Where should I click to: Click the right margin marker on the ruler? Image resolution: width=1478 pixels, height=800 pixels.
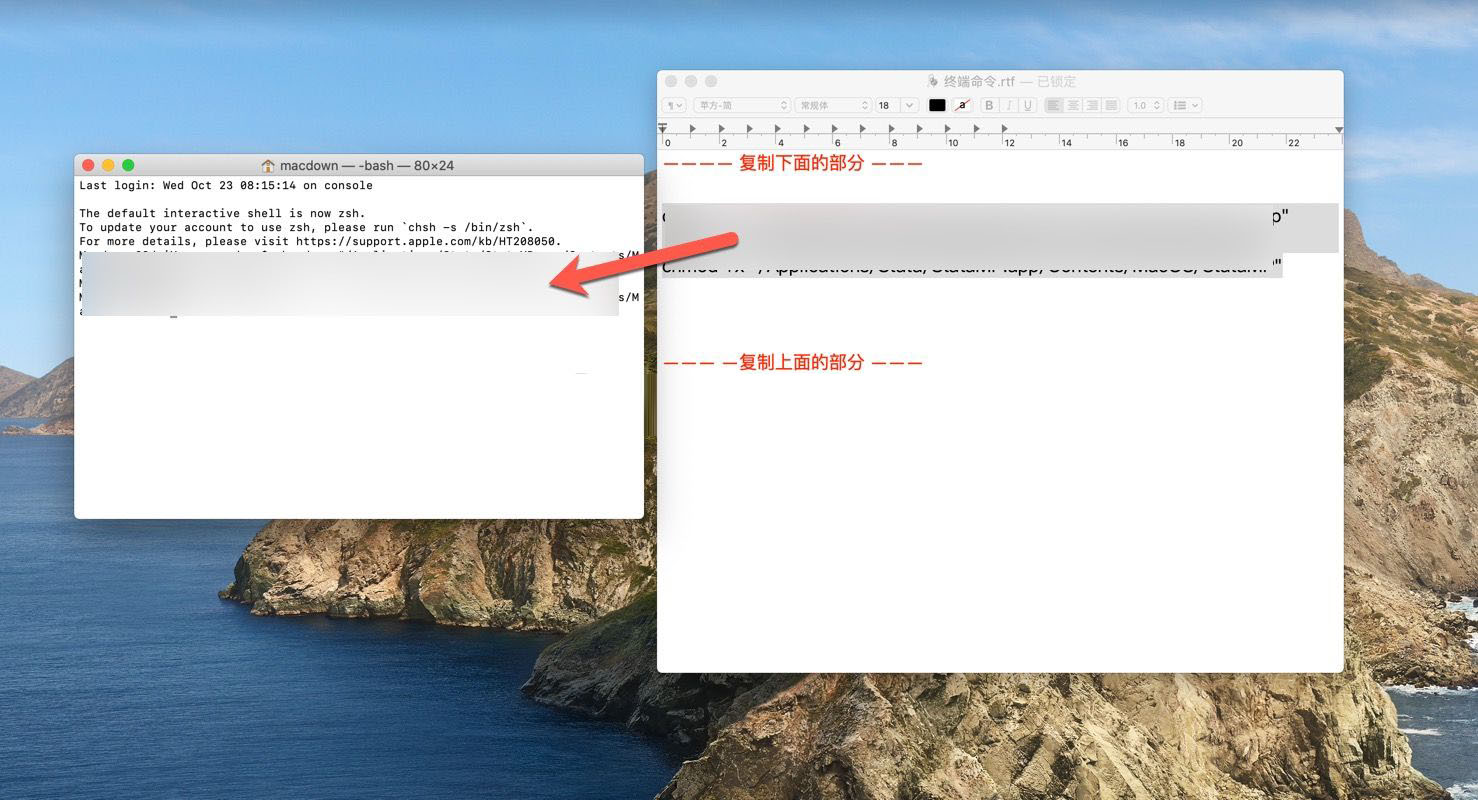pos(1338,130)
